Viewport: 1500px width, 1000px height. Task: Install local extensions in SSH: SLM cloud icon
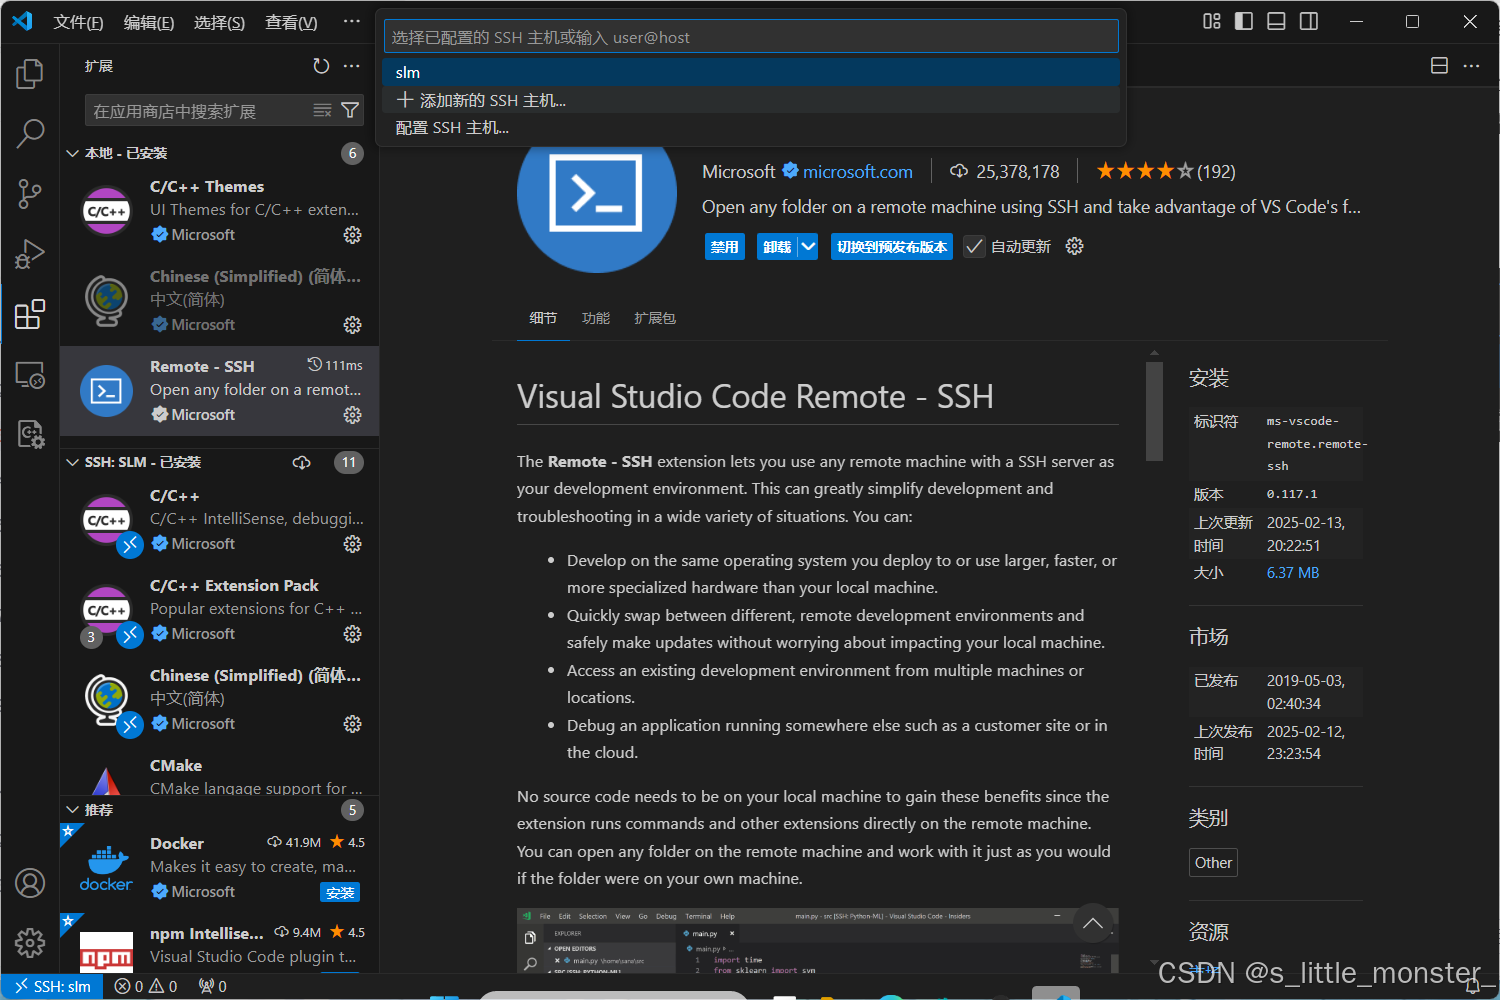pos(301,462)
